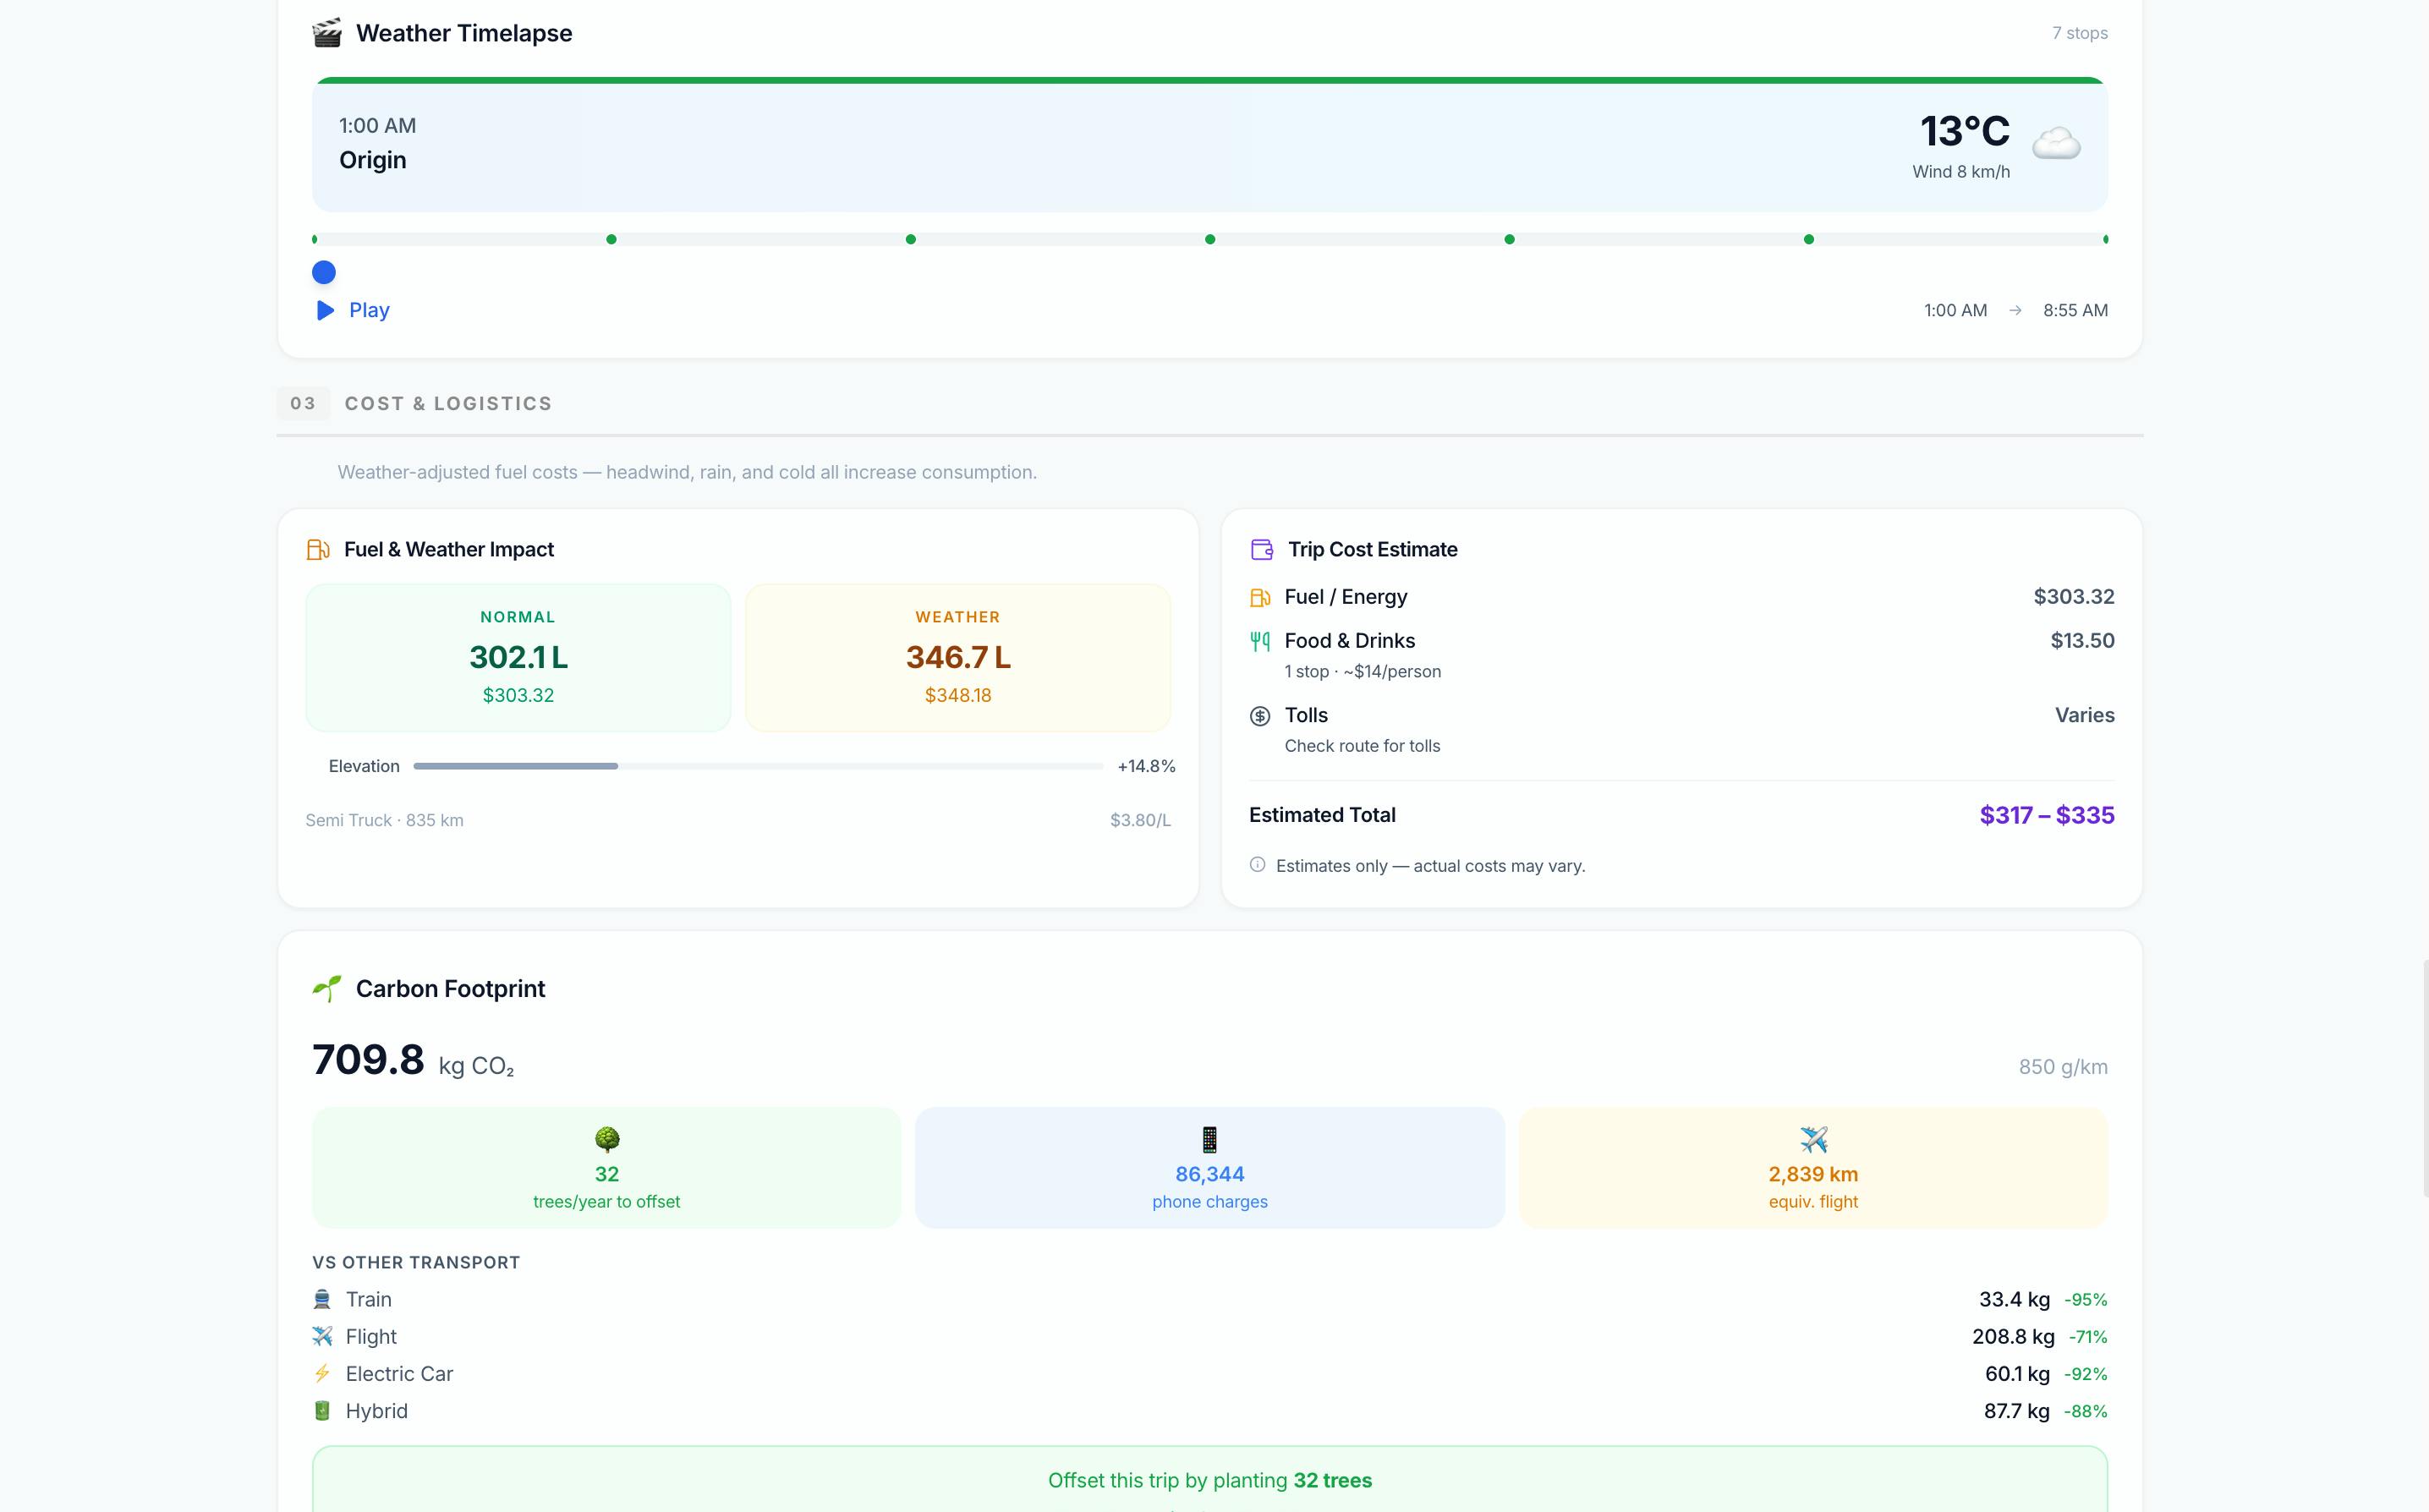Screen dimensions: 2429x1512
Task: Click the seedling icon beside Carbon Footprint
Action: tap(326, 988)
